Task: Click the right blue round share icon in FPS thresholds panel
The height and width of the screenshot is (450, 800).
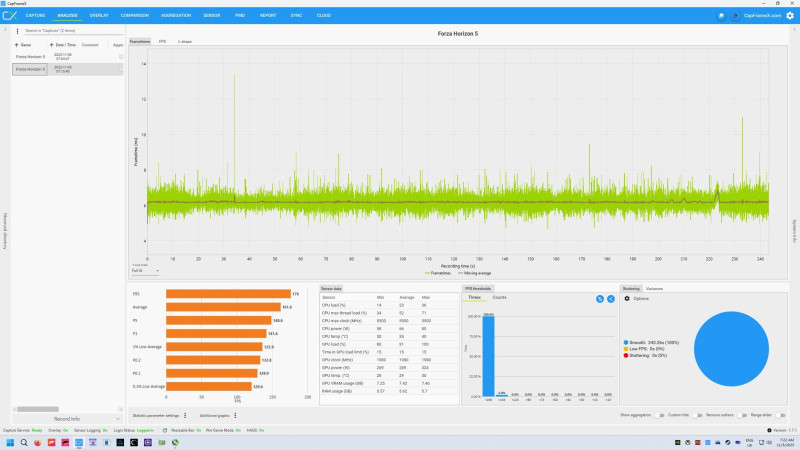Action: click(x=611, y=299)
